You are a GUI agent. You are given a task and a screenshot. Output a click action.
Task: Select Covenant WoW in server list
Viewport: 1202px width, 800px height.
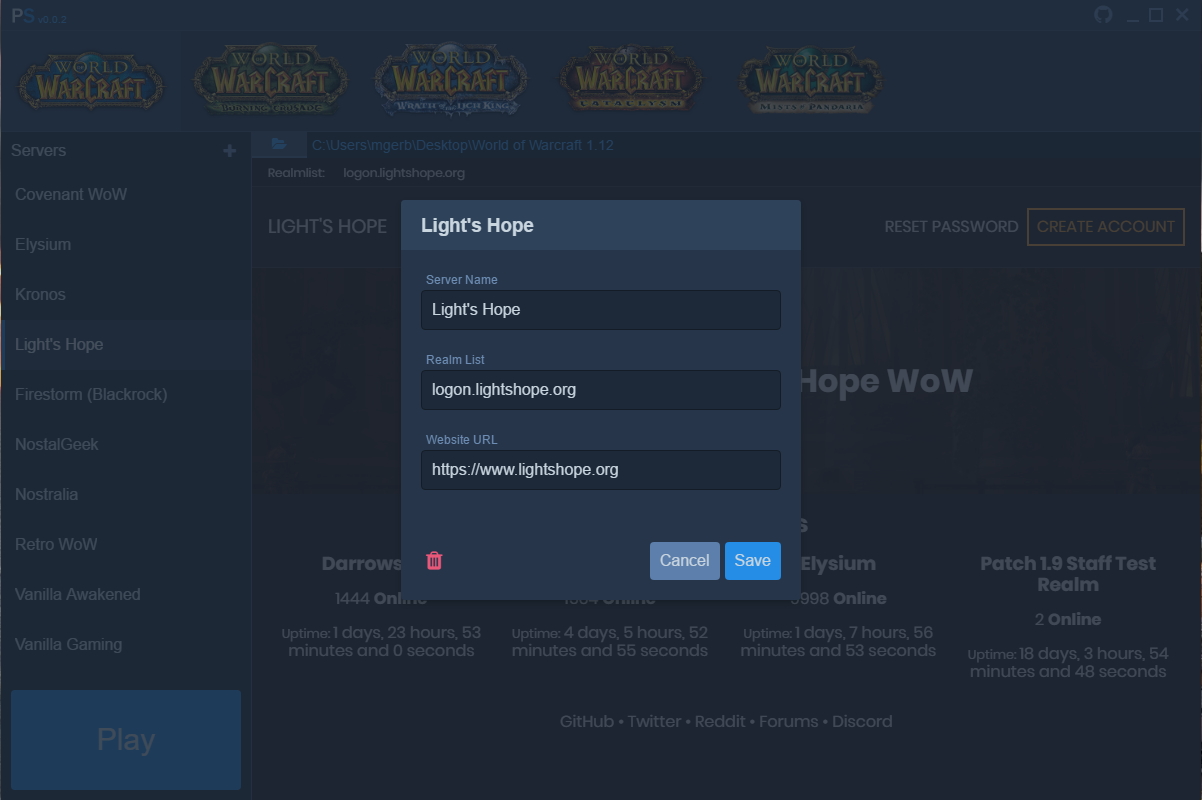coord(71,195)
